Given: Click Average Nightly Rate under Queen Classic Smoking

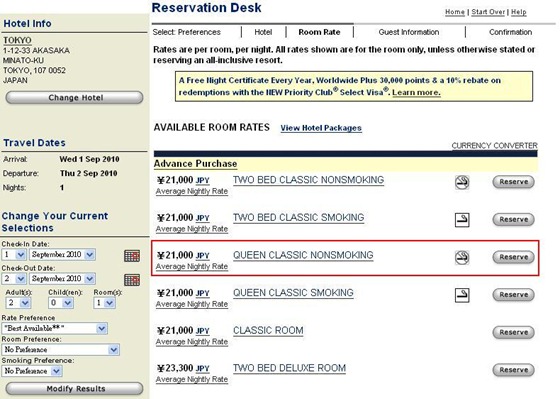Looking at the screenshot, I should 192,304.
